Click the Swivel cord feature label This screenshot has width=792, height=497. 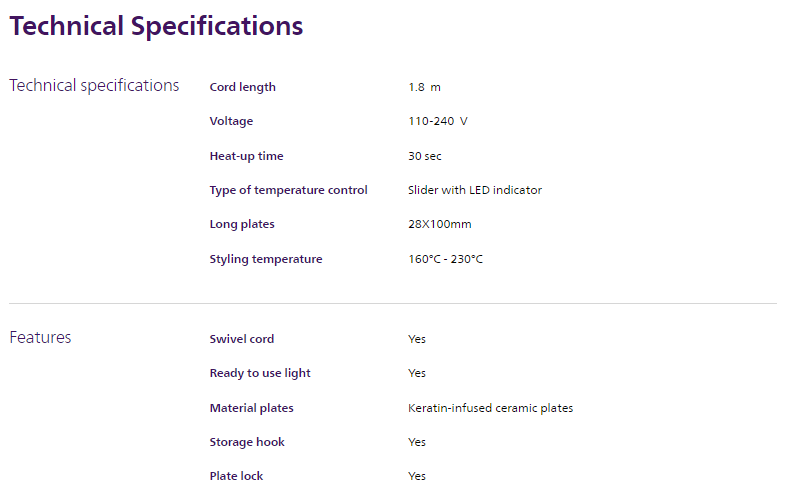[x=241, y=339]
